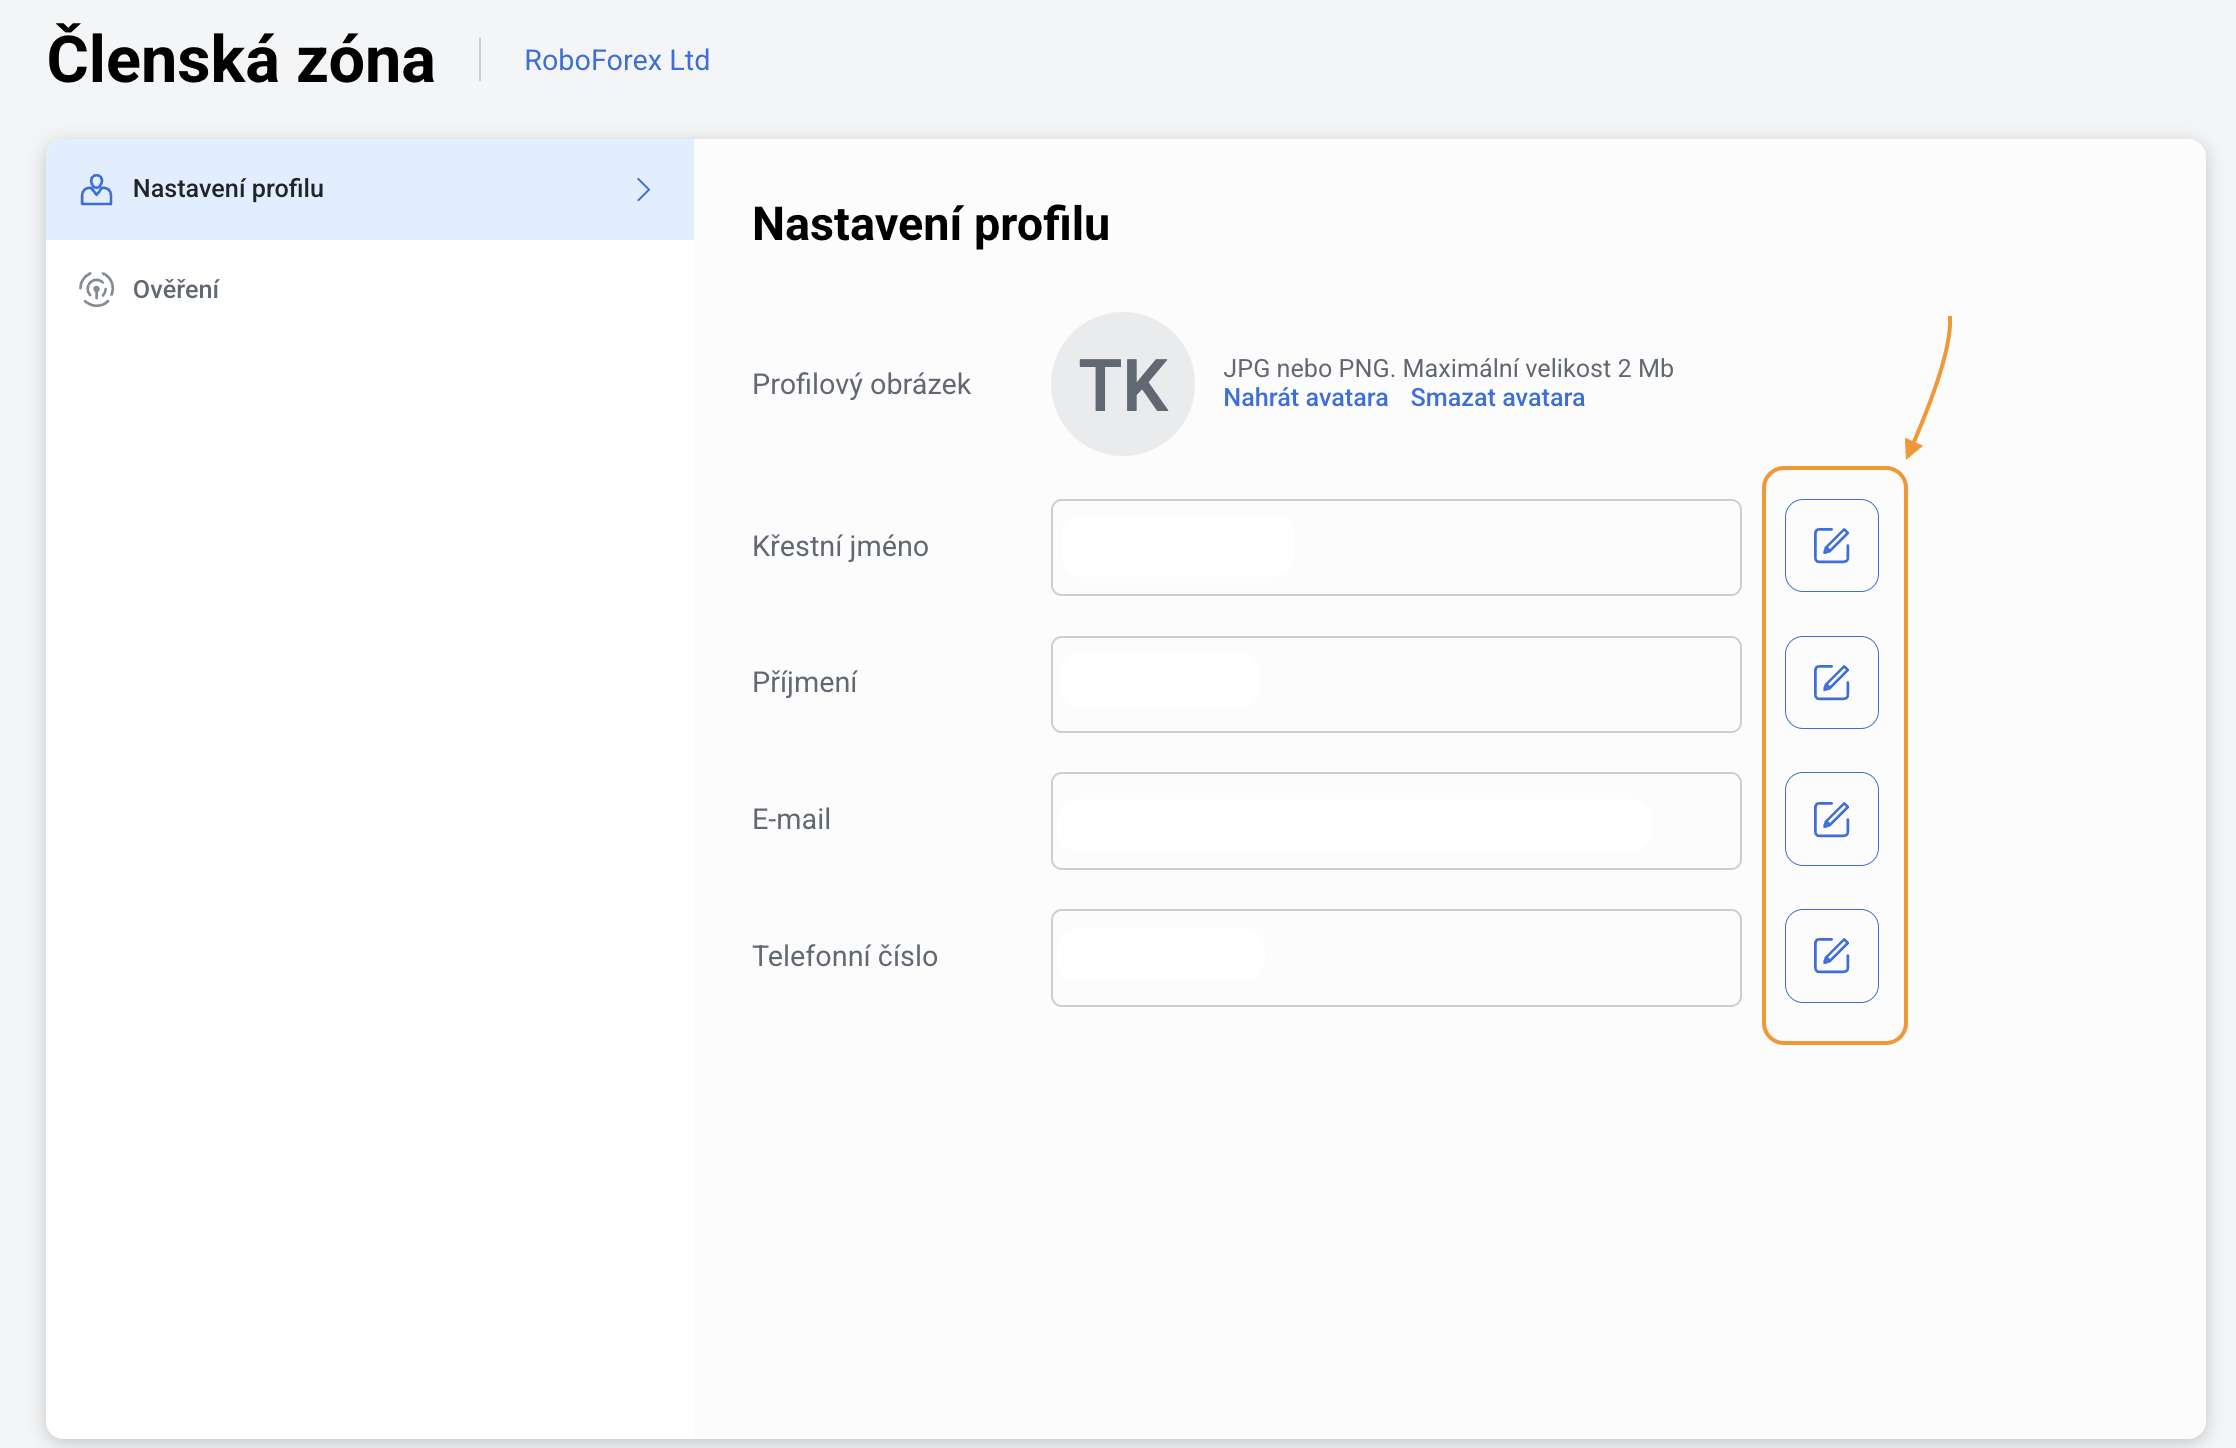Image resolution: width=2236 pixels, height=1448 pixels.
Task: Click the Telefonní číslo input box
Action: click(x=1395, y=958)
